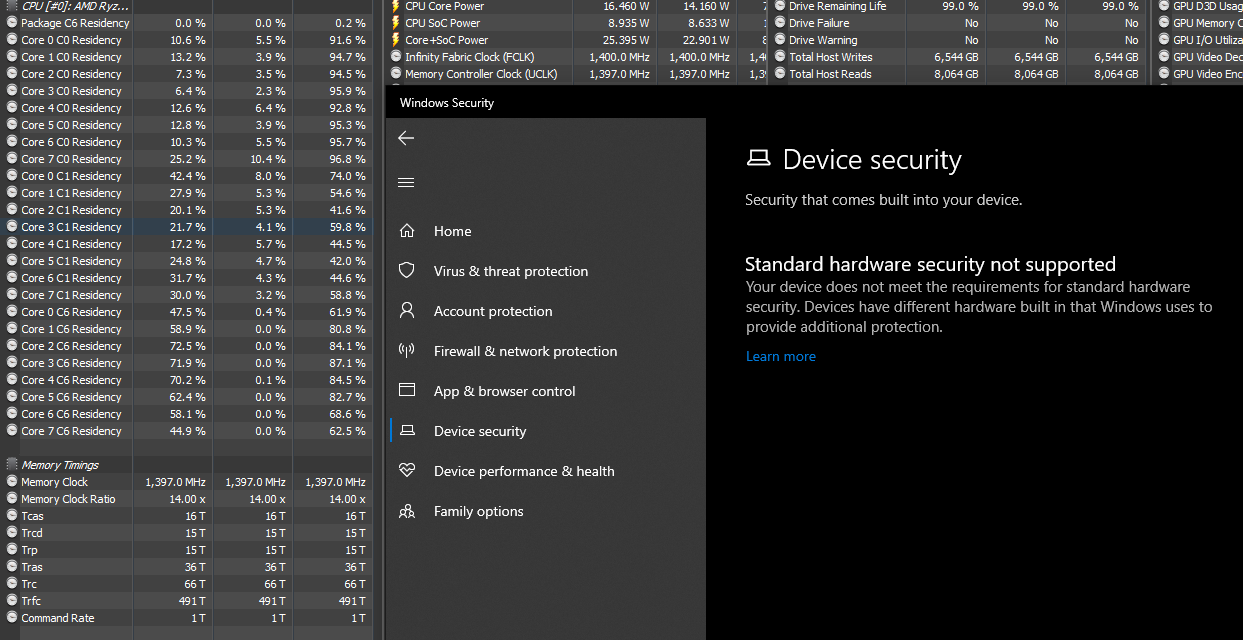Select the Core 3 C1 Residency row
1243x640 pixels.
tap(71, 227)
